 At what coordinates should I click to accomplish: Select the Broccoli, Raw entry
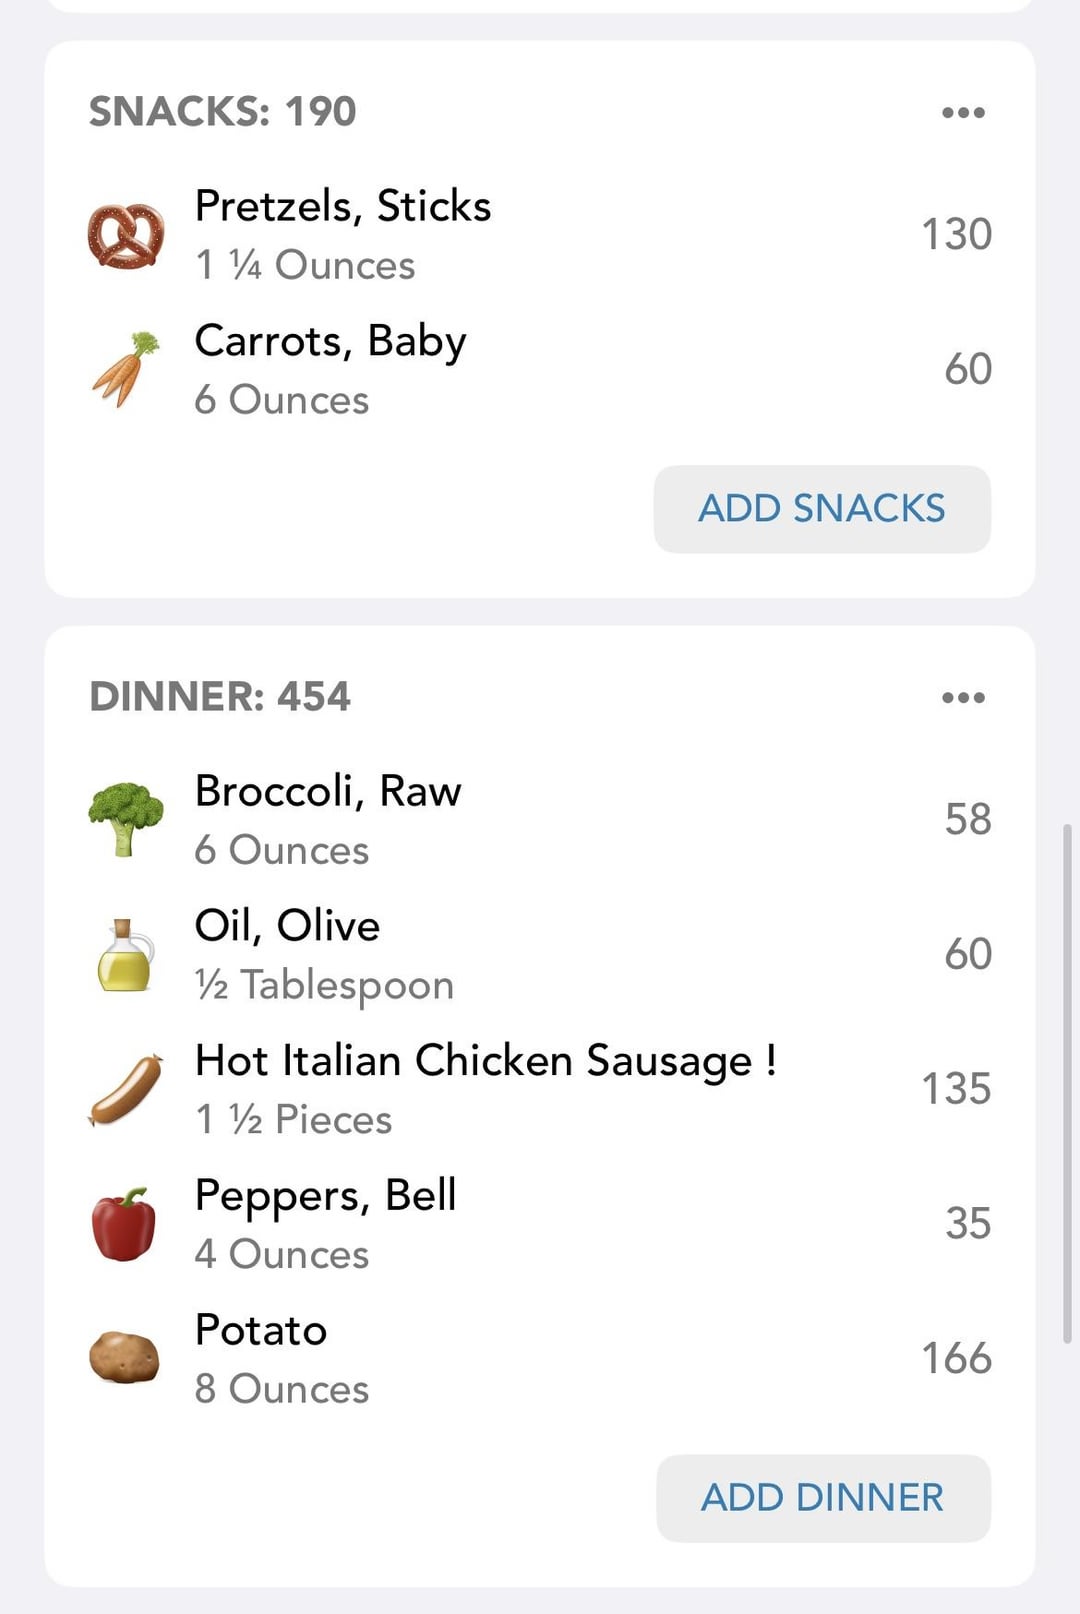click(540, 819)
